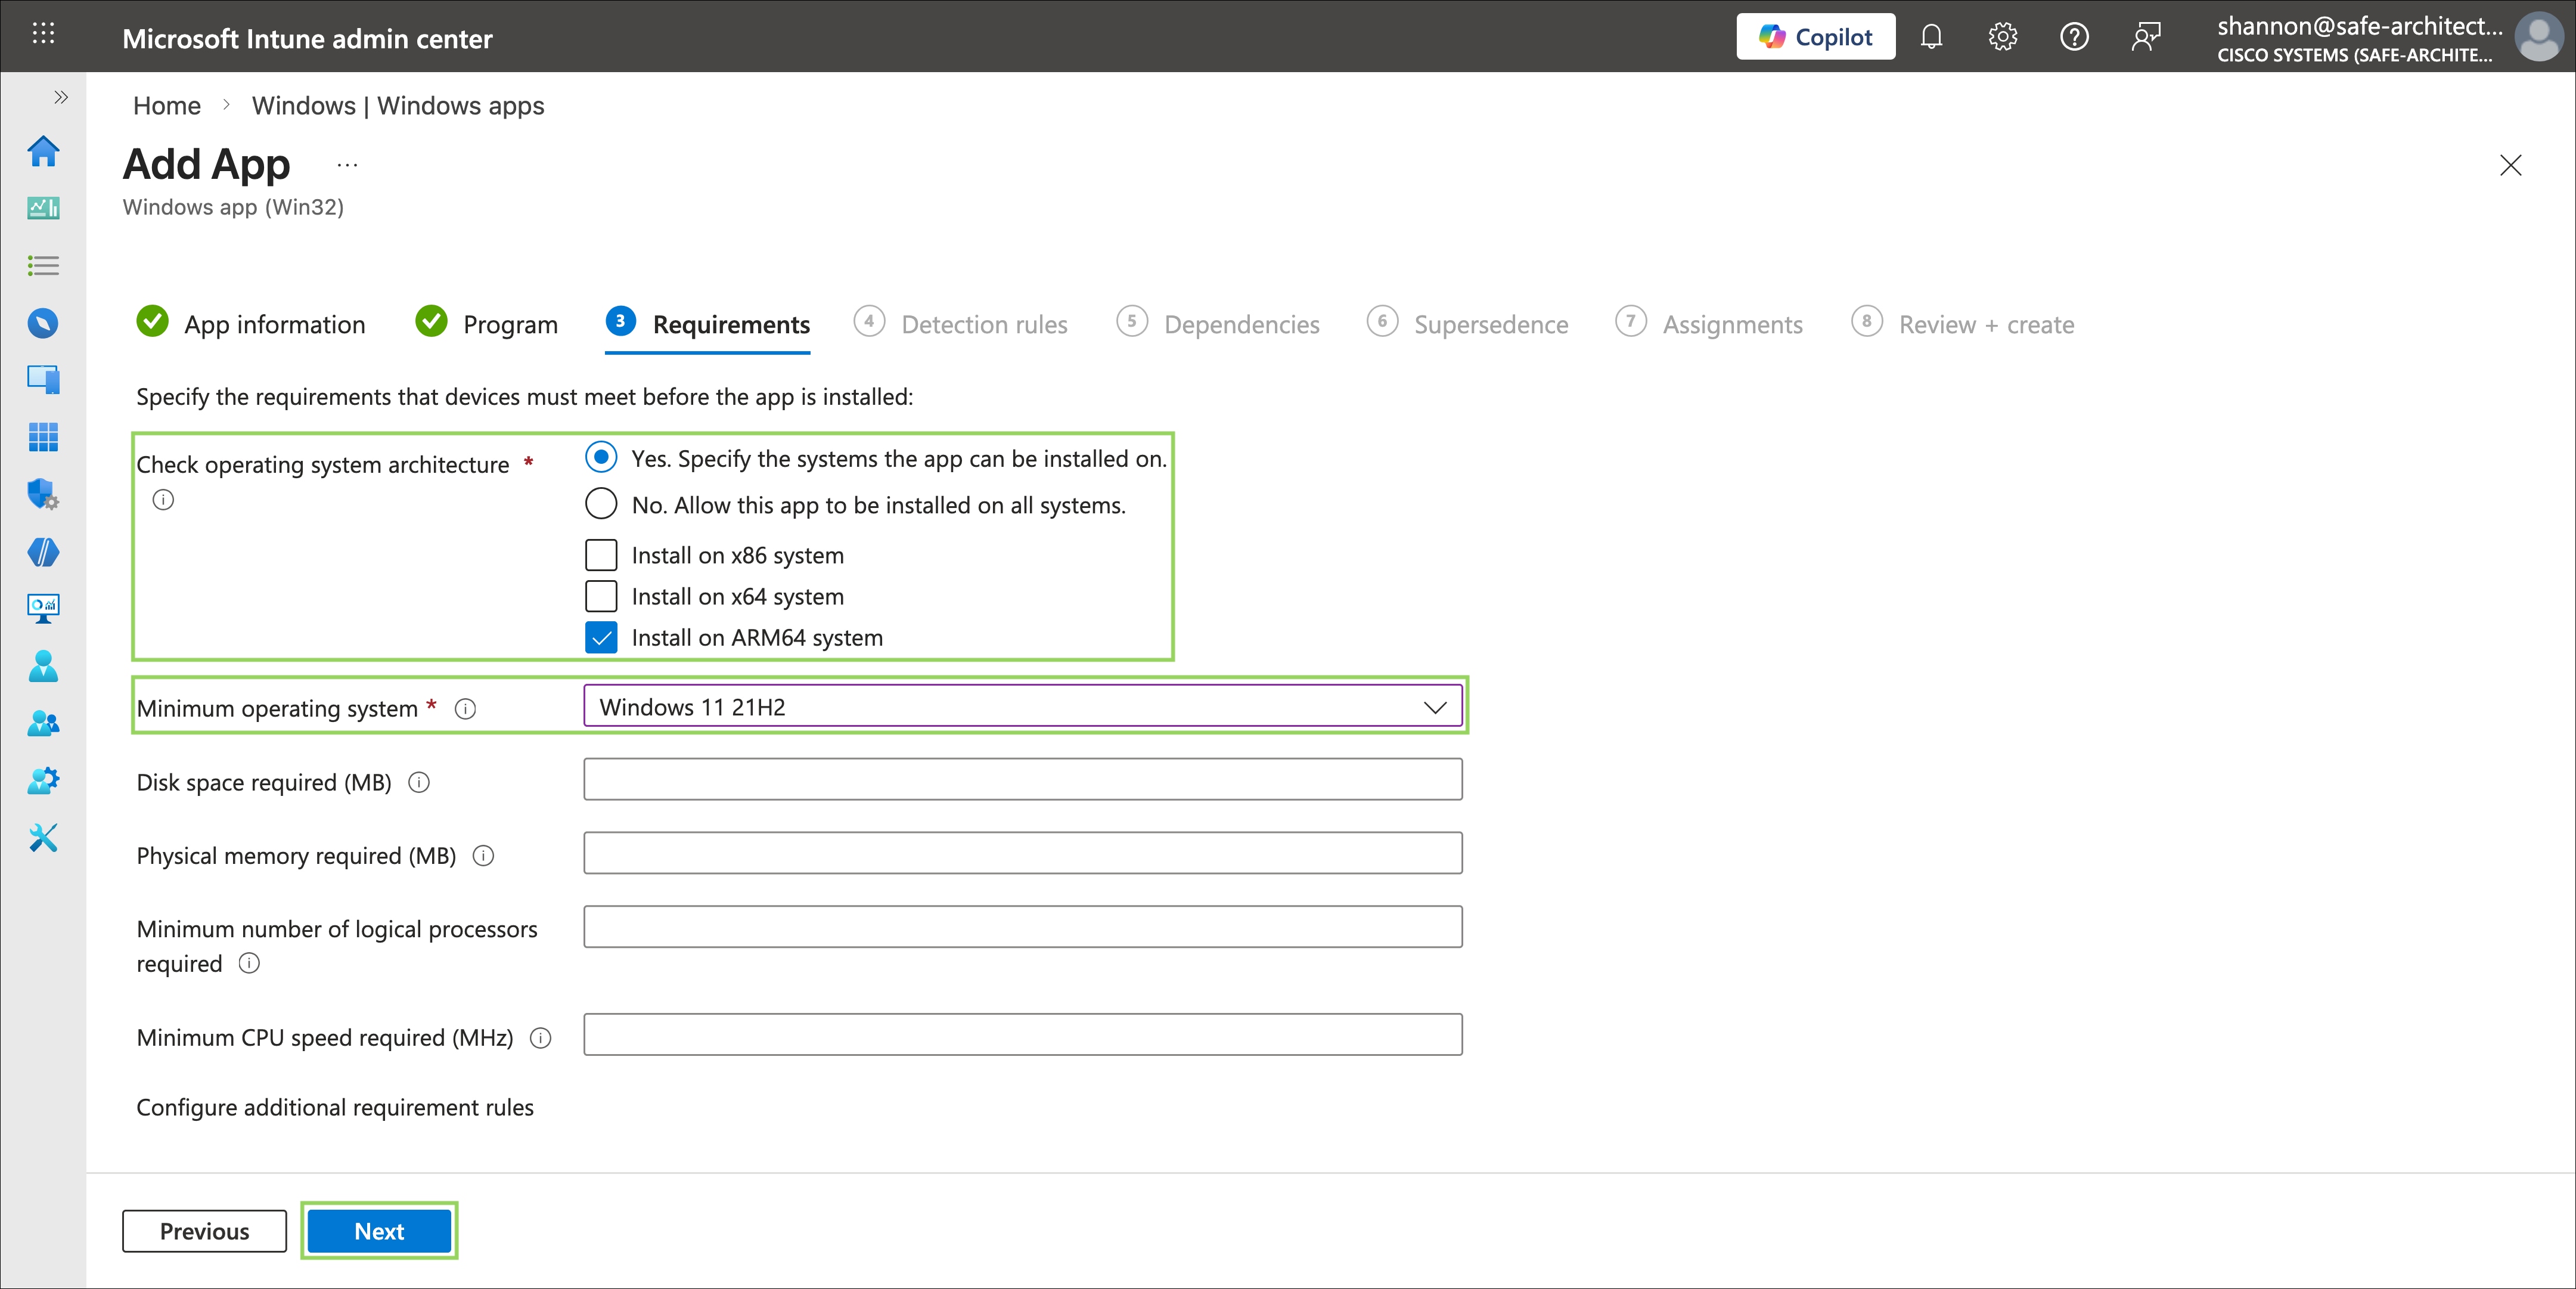2576x1289 pixels.
Task: Open Endpoint security shield icon
Action: [x=43, y=494]
